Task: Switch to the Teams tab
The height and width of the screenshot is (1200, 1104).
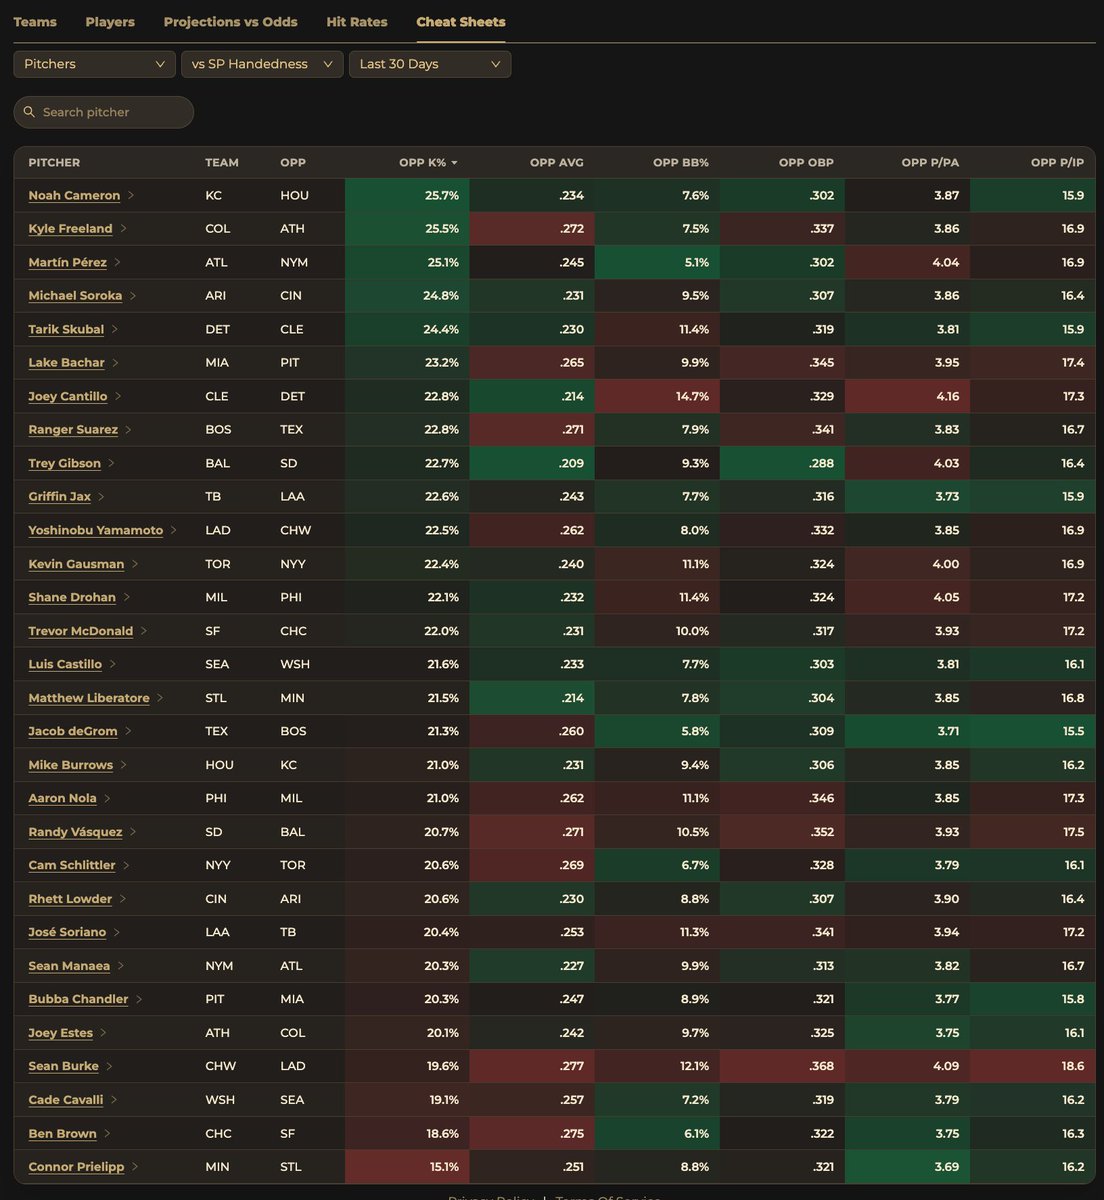Action: [x=35, y=22]
